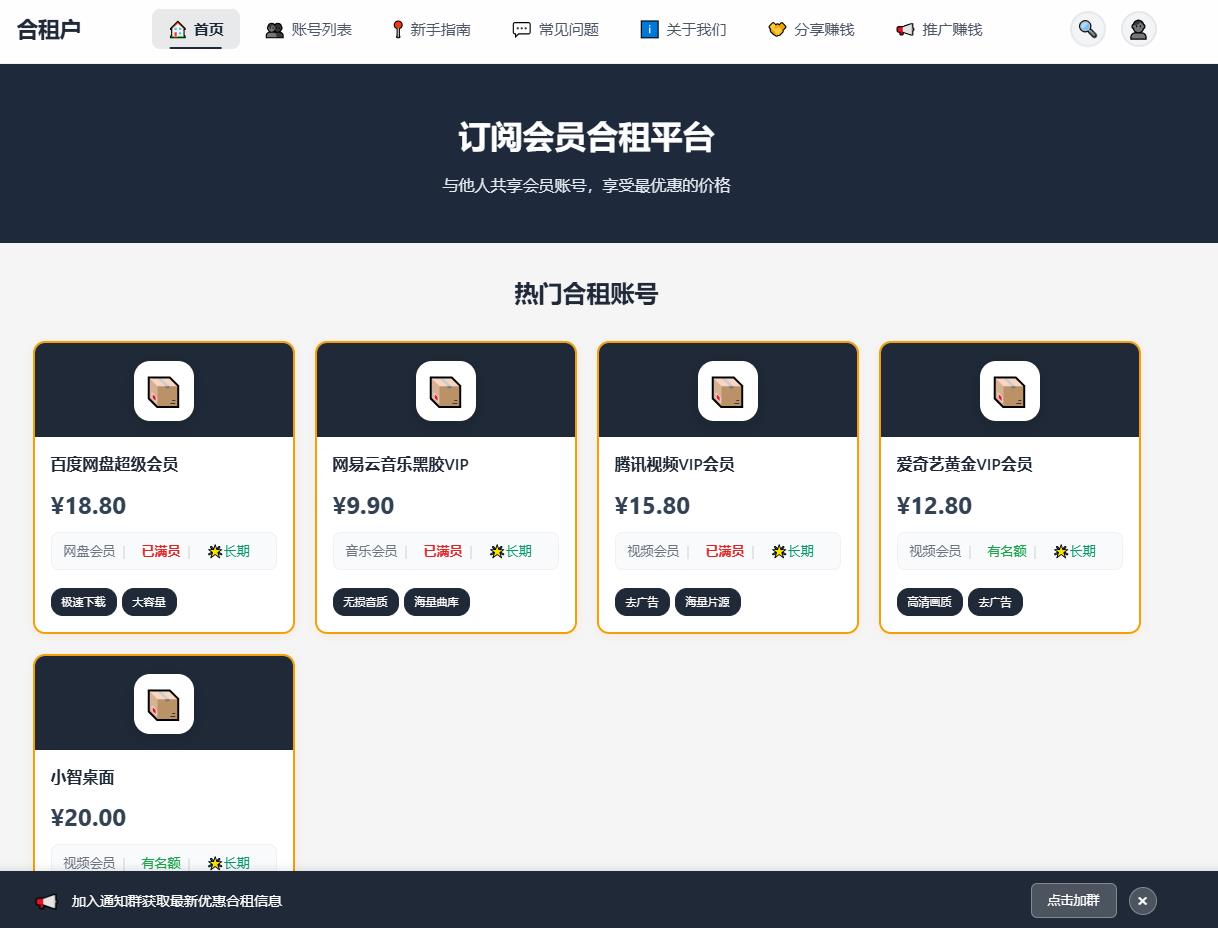Screen dimensions: 1218x928
Task: Click the 无损音质 tag
Action: pyautogui.click(x=366, y=602)
